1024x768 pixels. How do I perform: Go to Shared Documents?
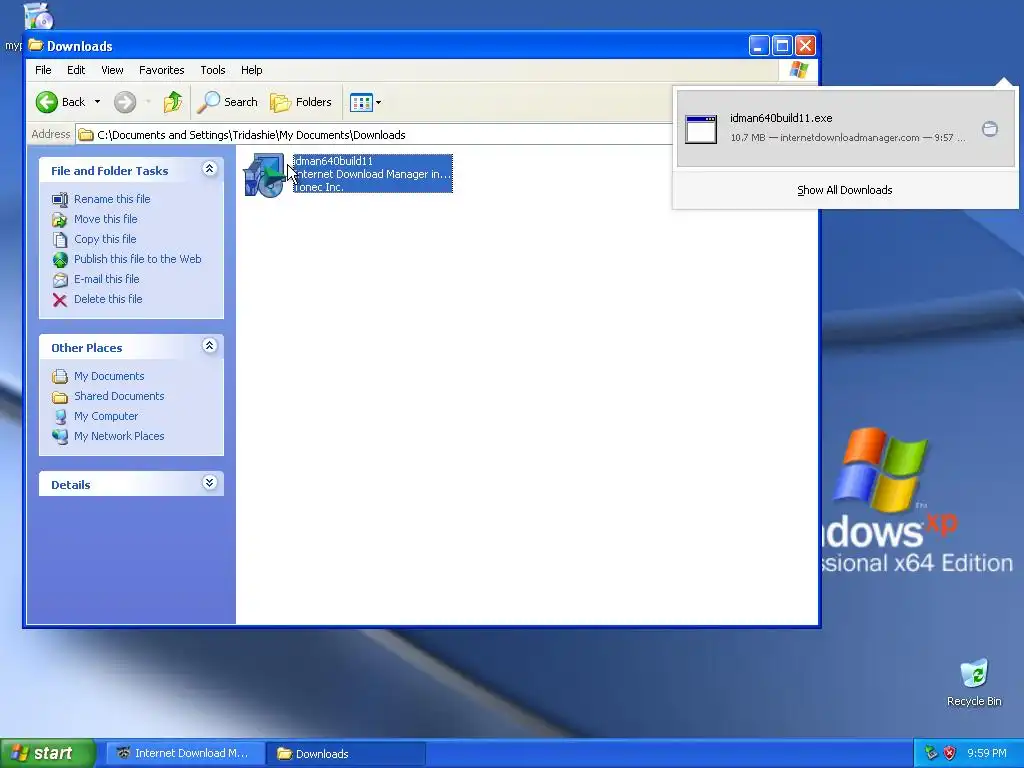click(x=119, y=396)
